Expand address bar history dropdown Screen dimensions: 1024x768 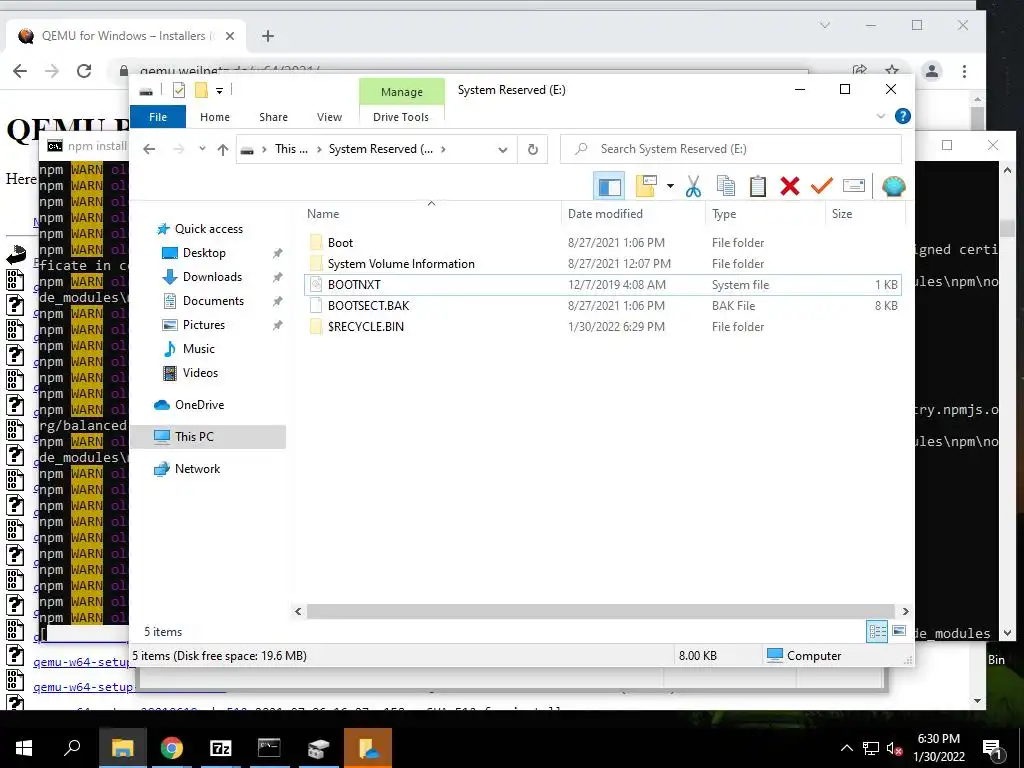pyautogui.click(x=502, y=150)
